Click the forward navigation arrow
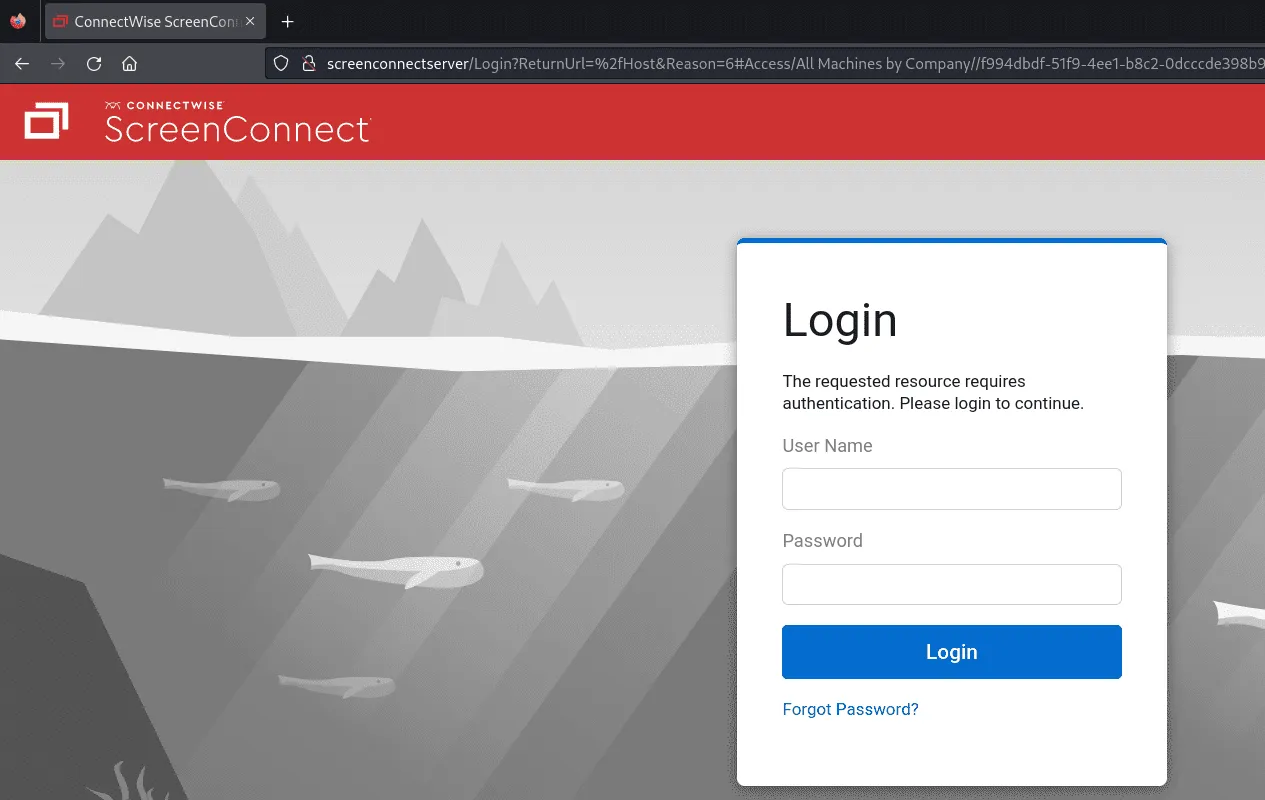 (58, 64)
